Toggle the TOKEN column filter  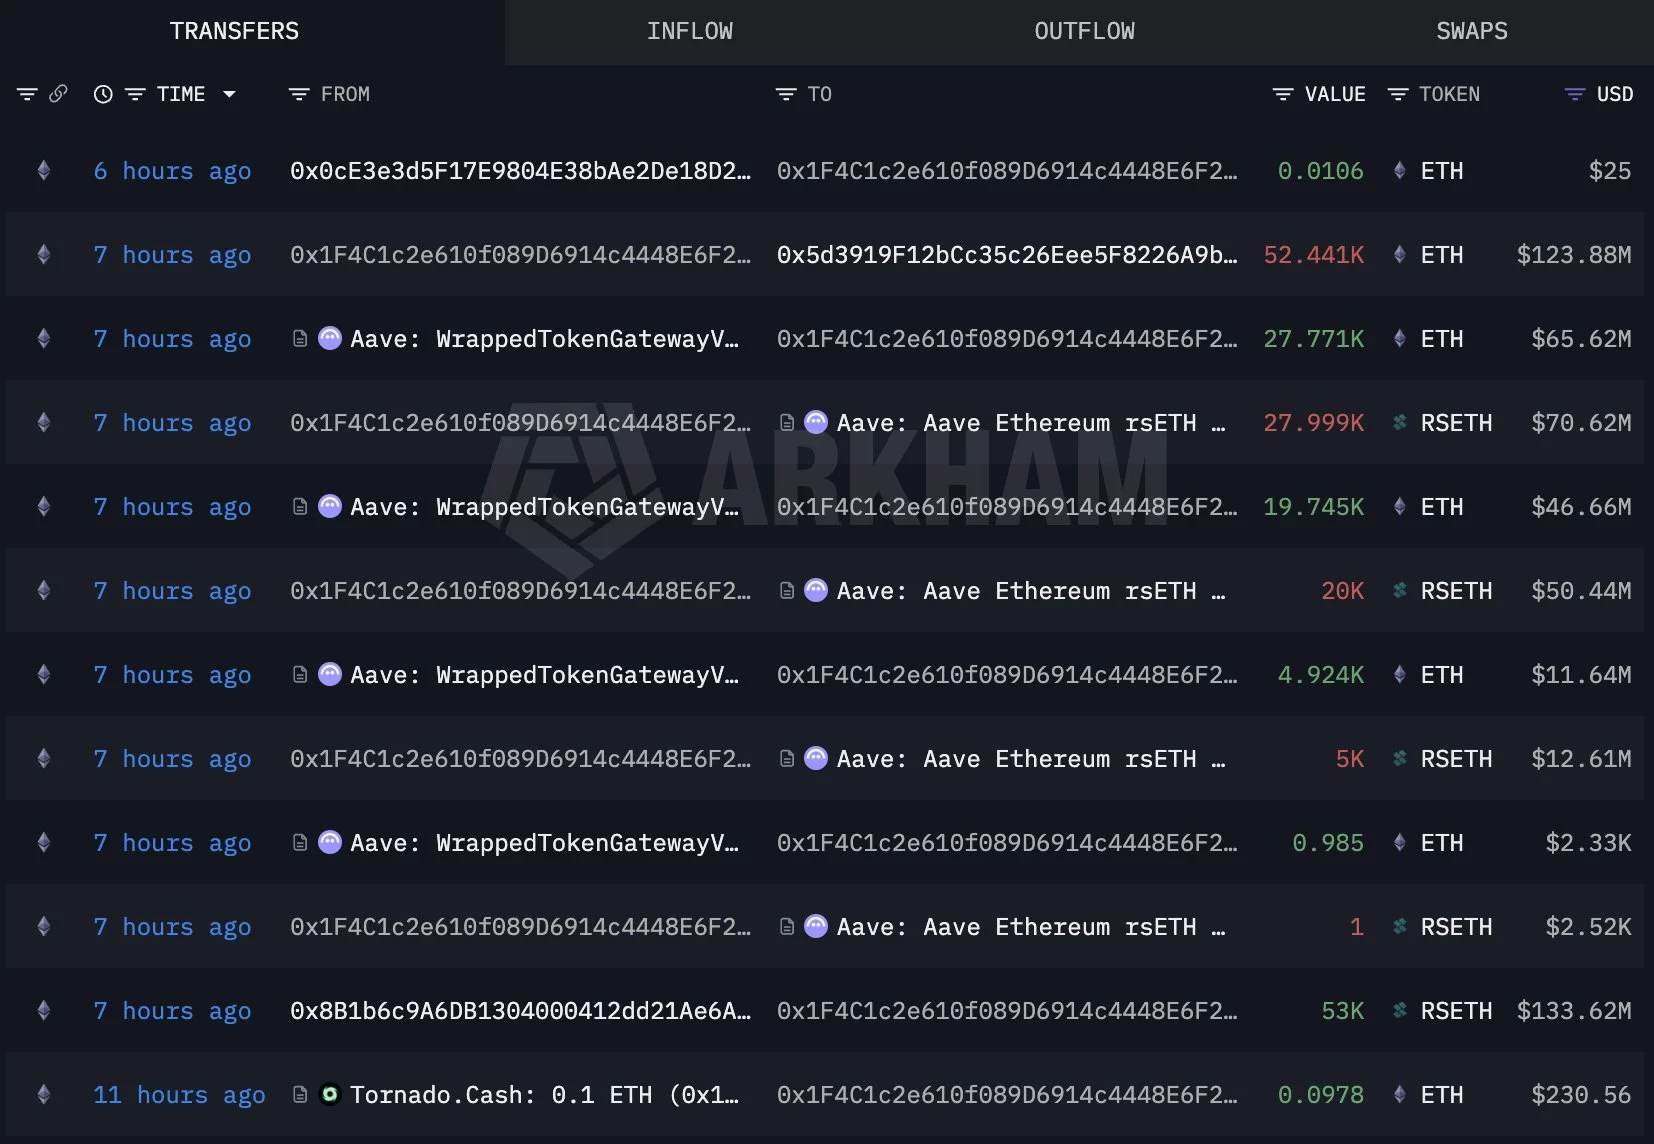point(1398,94)
